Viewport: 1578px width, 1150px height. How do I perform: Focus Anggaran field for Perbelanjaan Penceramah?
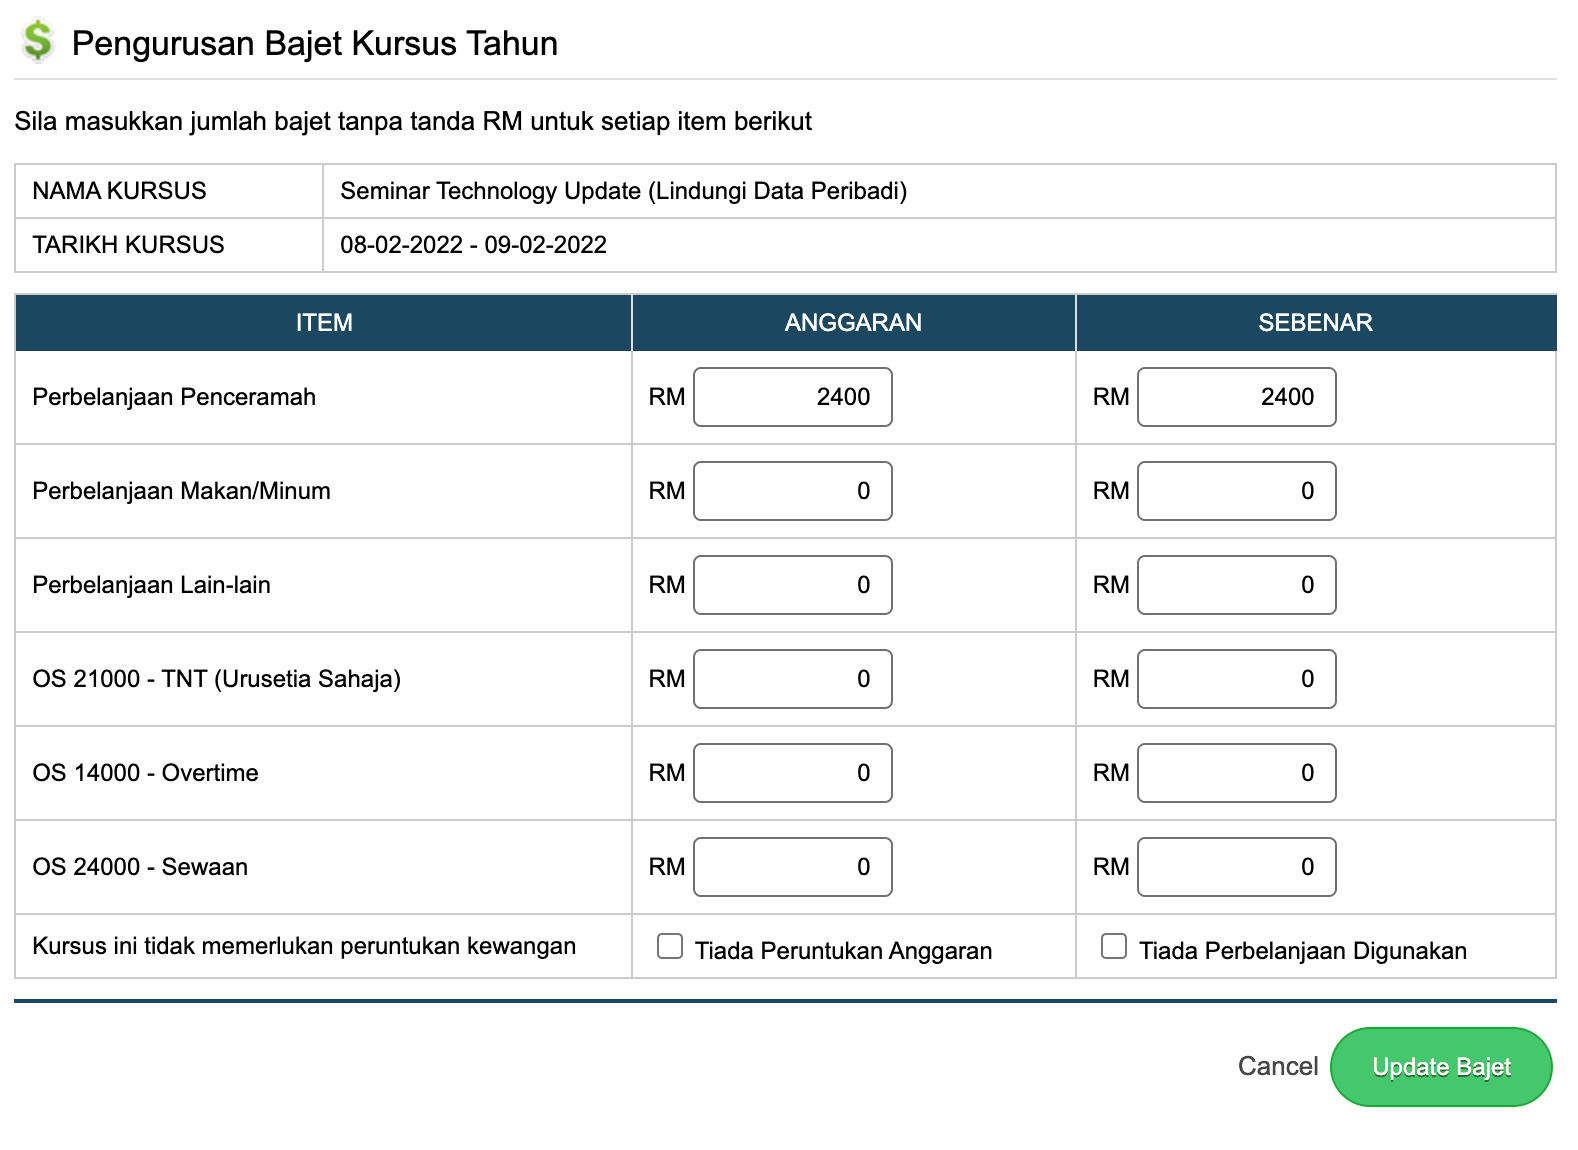click(x=793, y=397)
